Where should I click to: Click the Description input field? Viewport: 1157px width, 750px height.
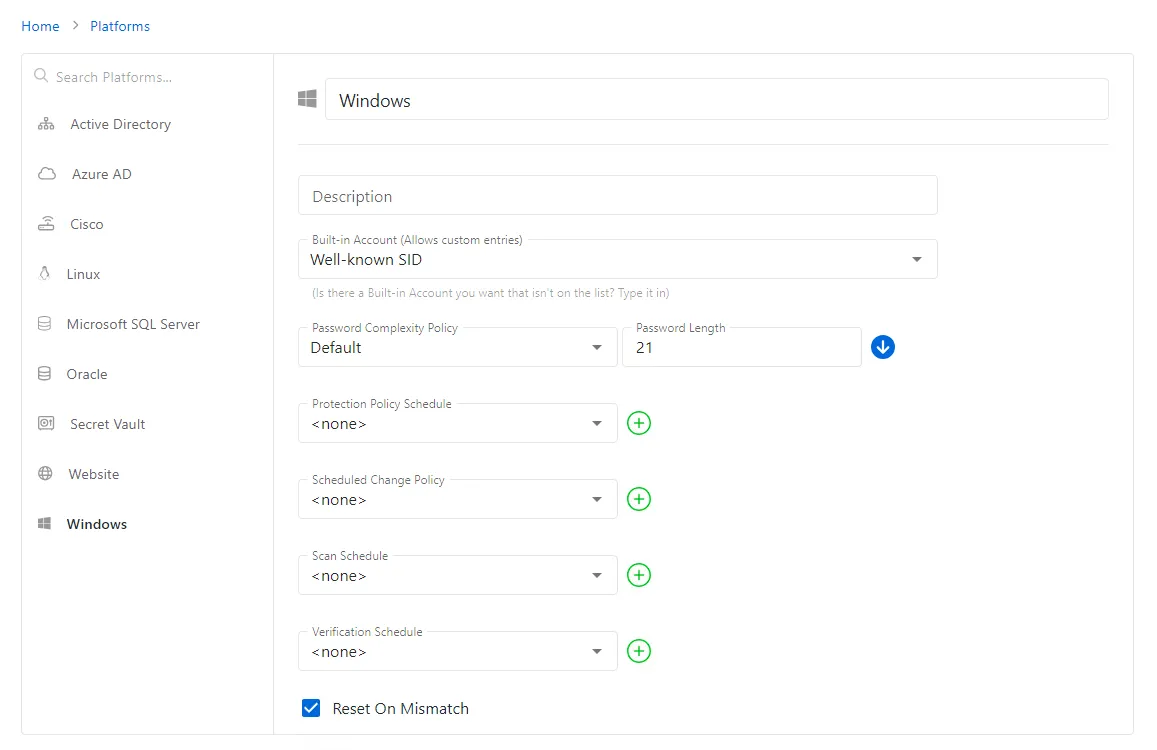point(618,196)
